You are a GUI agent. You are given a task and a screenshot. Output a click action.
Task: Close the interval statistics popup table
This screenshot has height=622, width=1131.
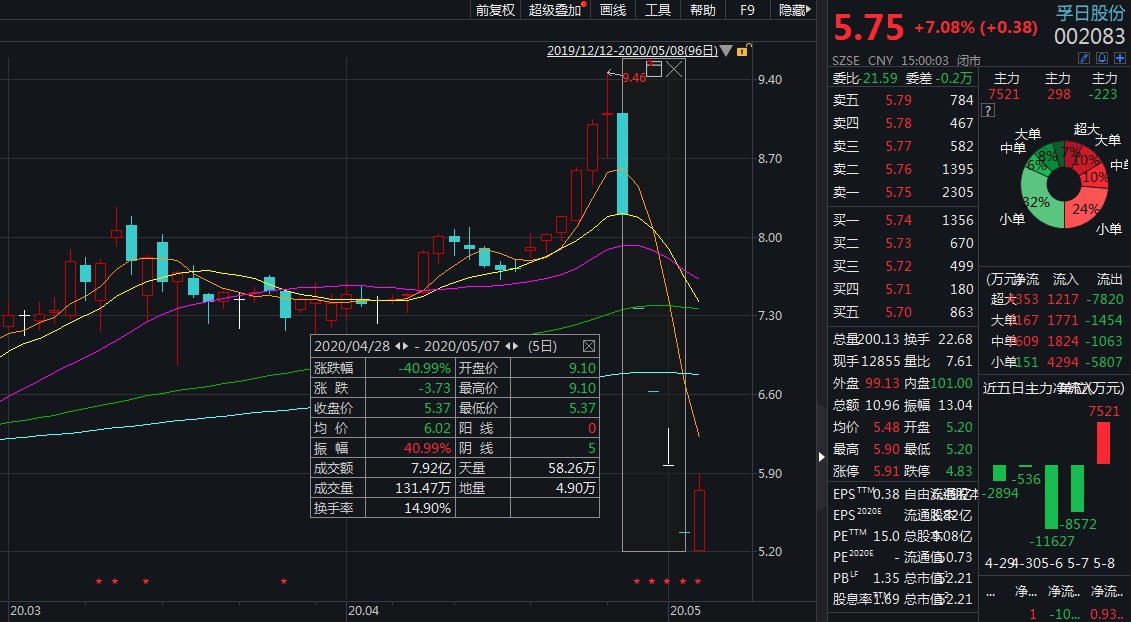click(588, 346)
